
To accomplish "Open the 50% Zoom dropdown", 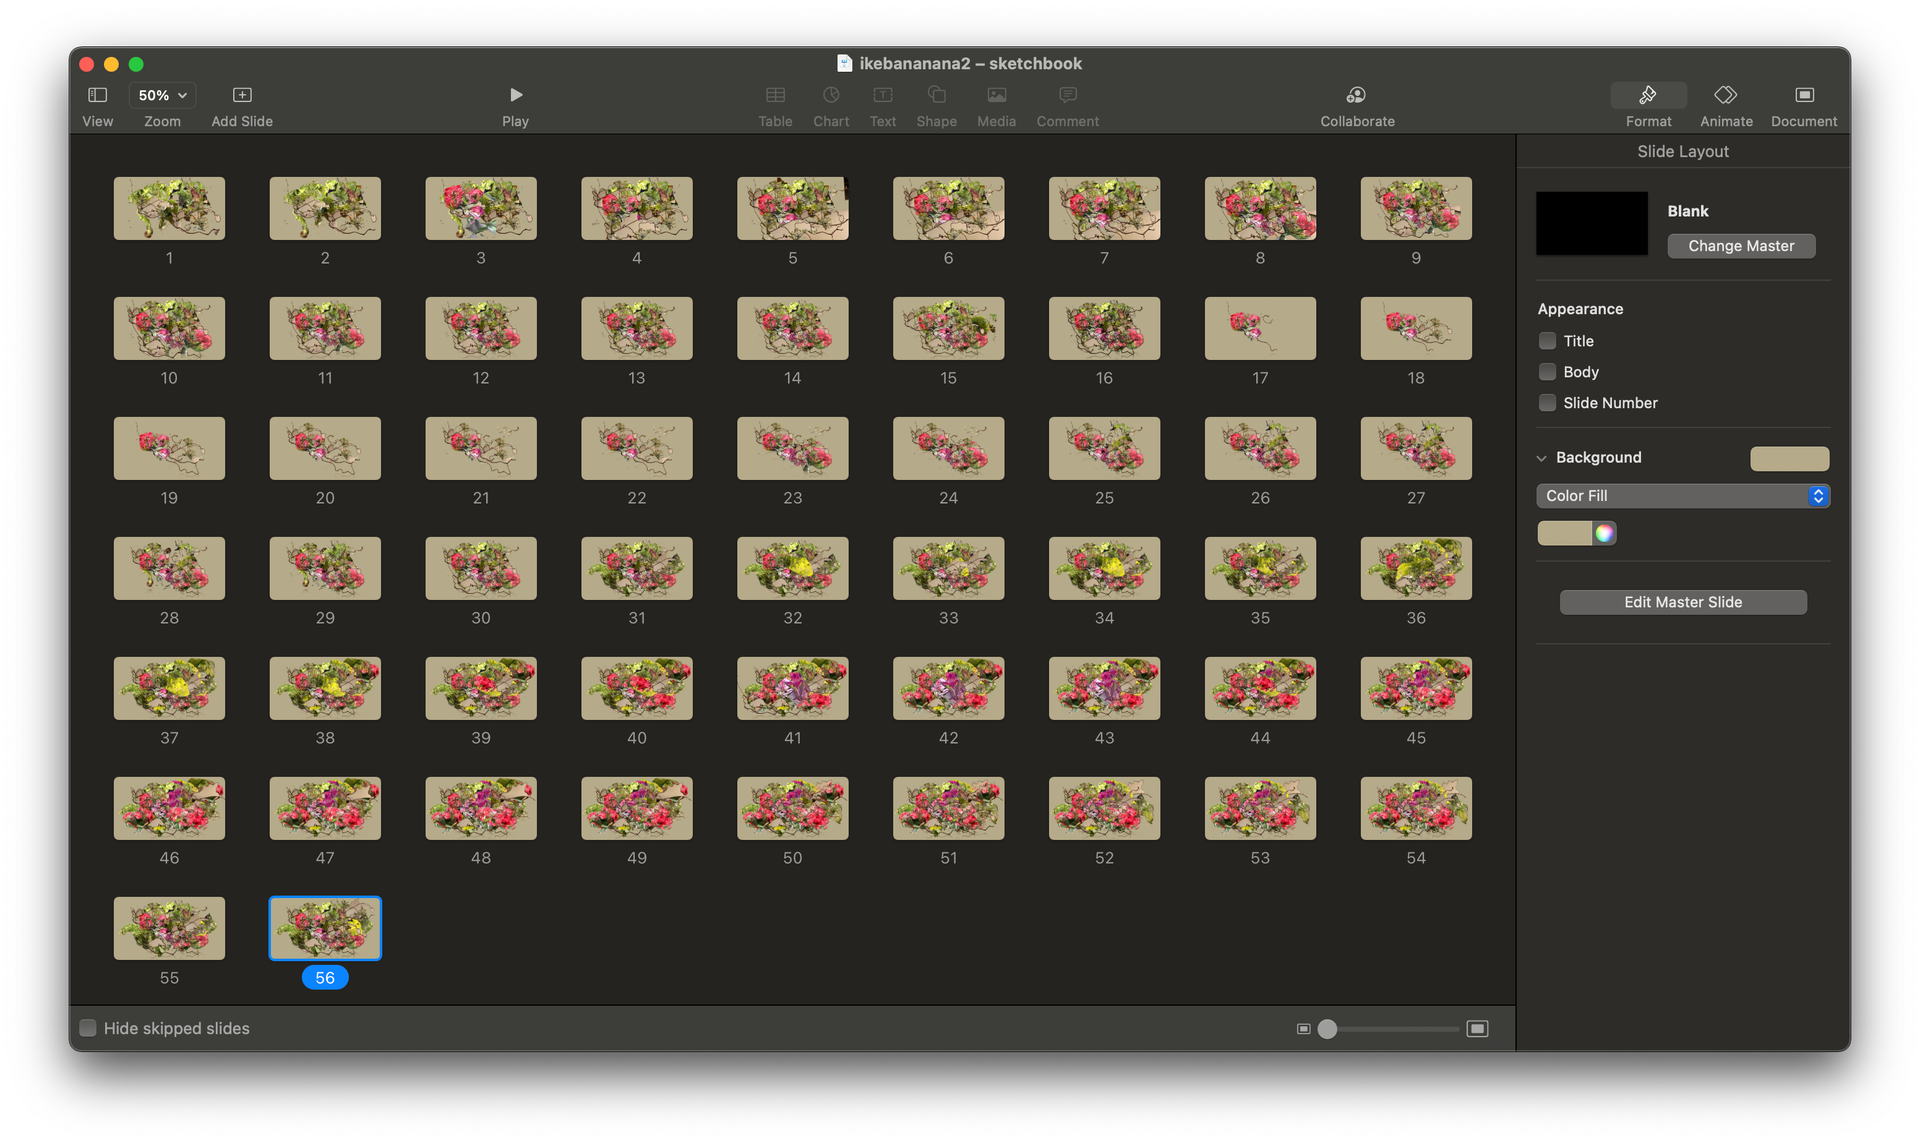I will (x=162, y=95).
